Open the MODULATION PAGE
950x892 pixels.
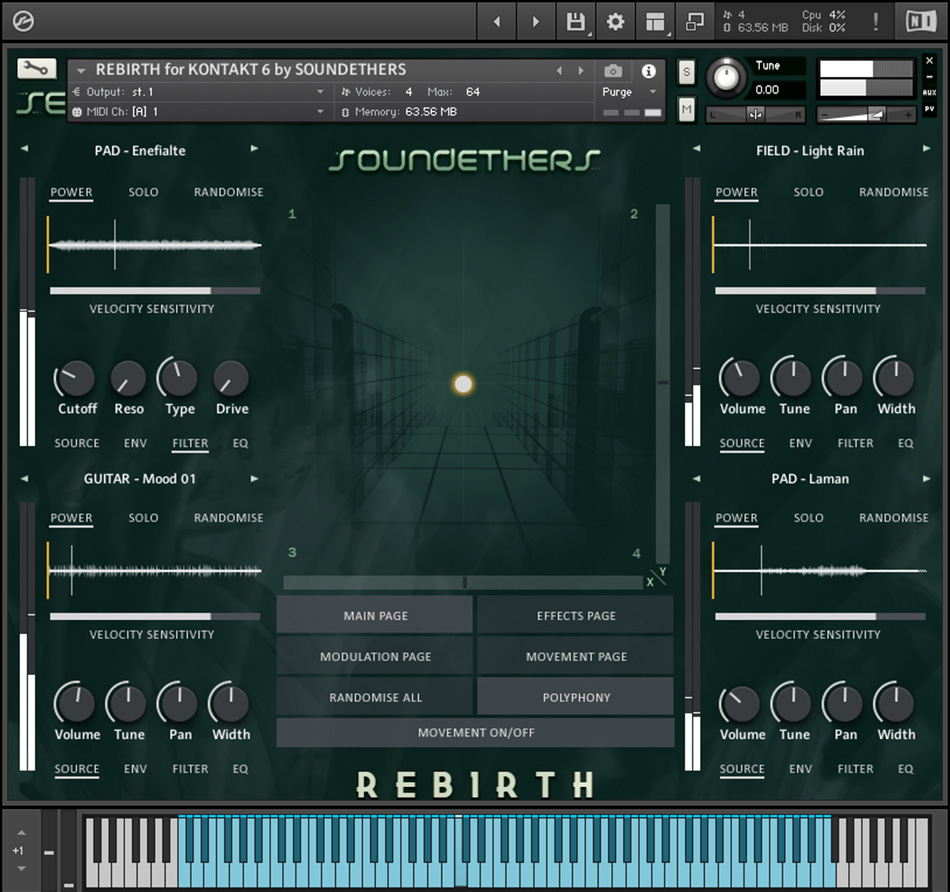375,656
